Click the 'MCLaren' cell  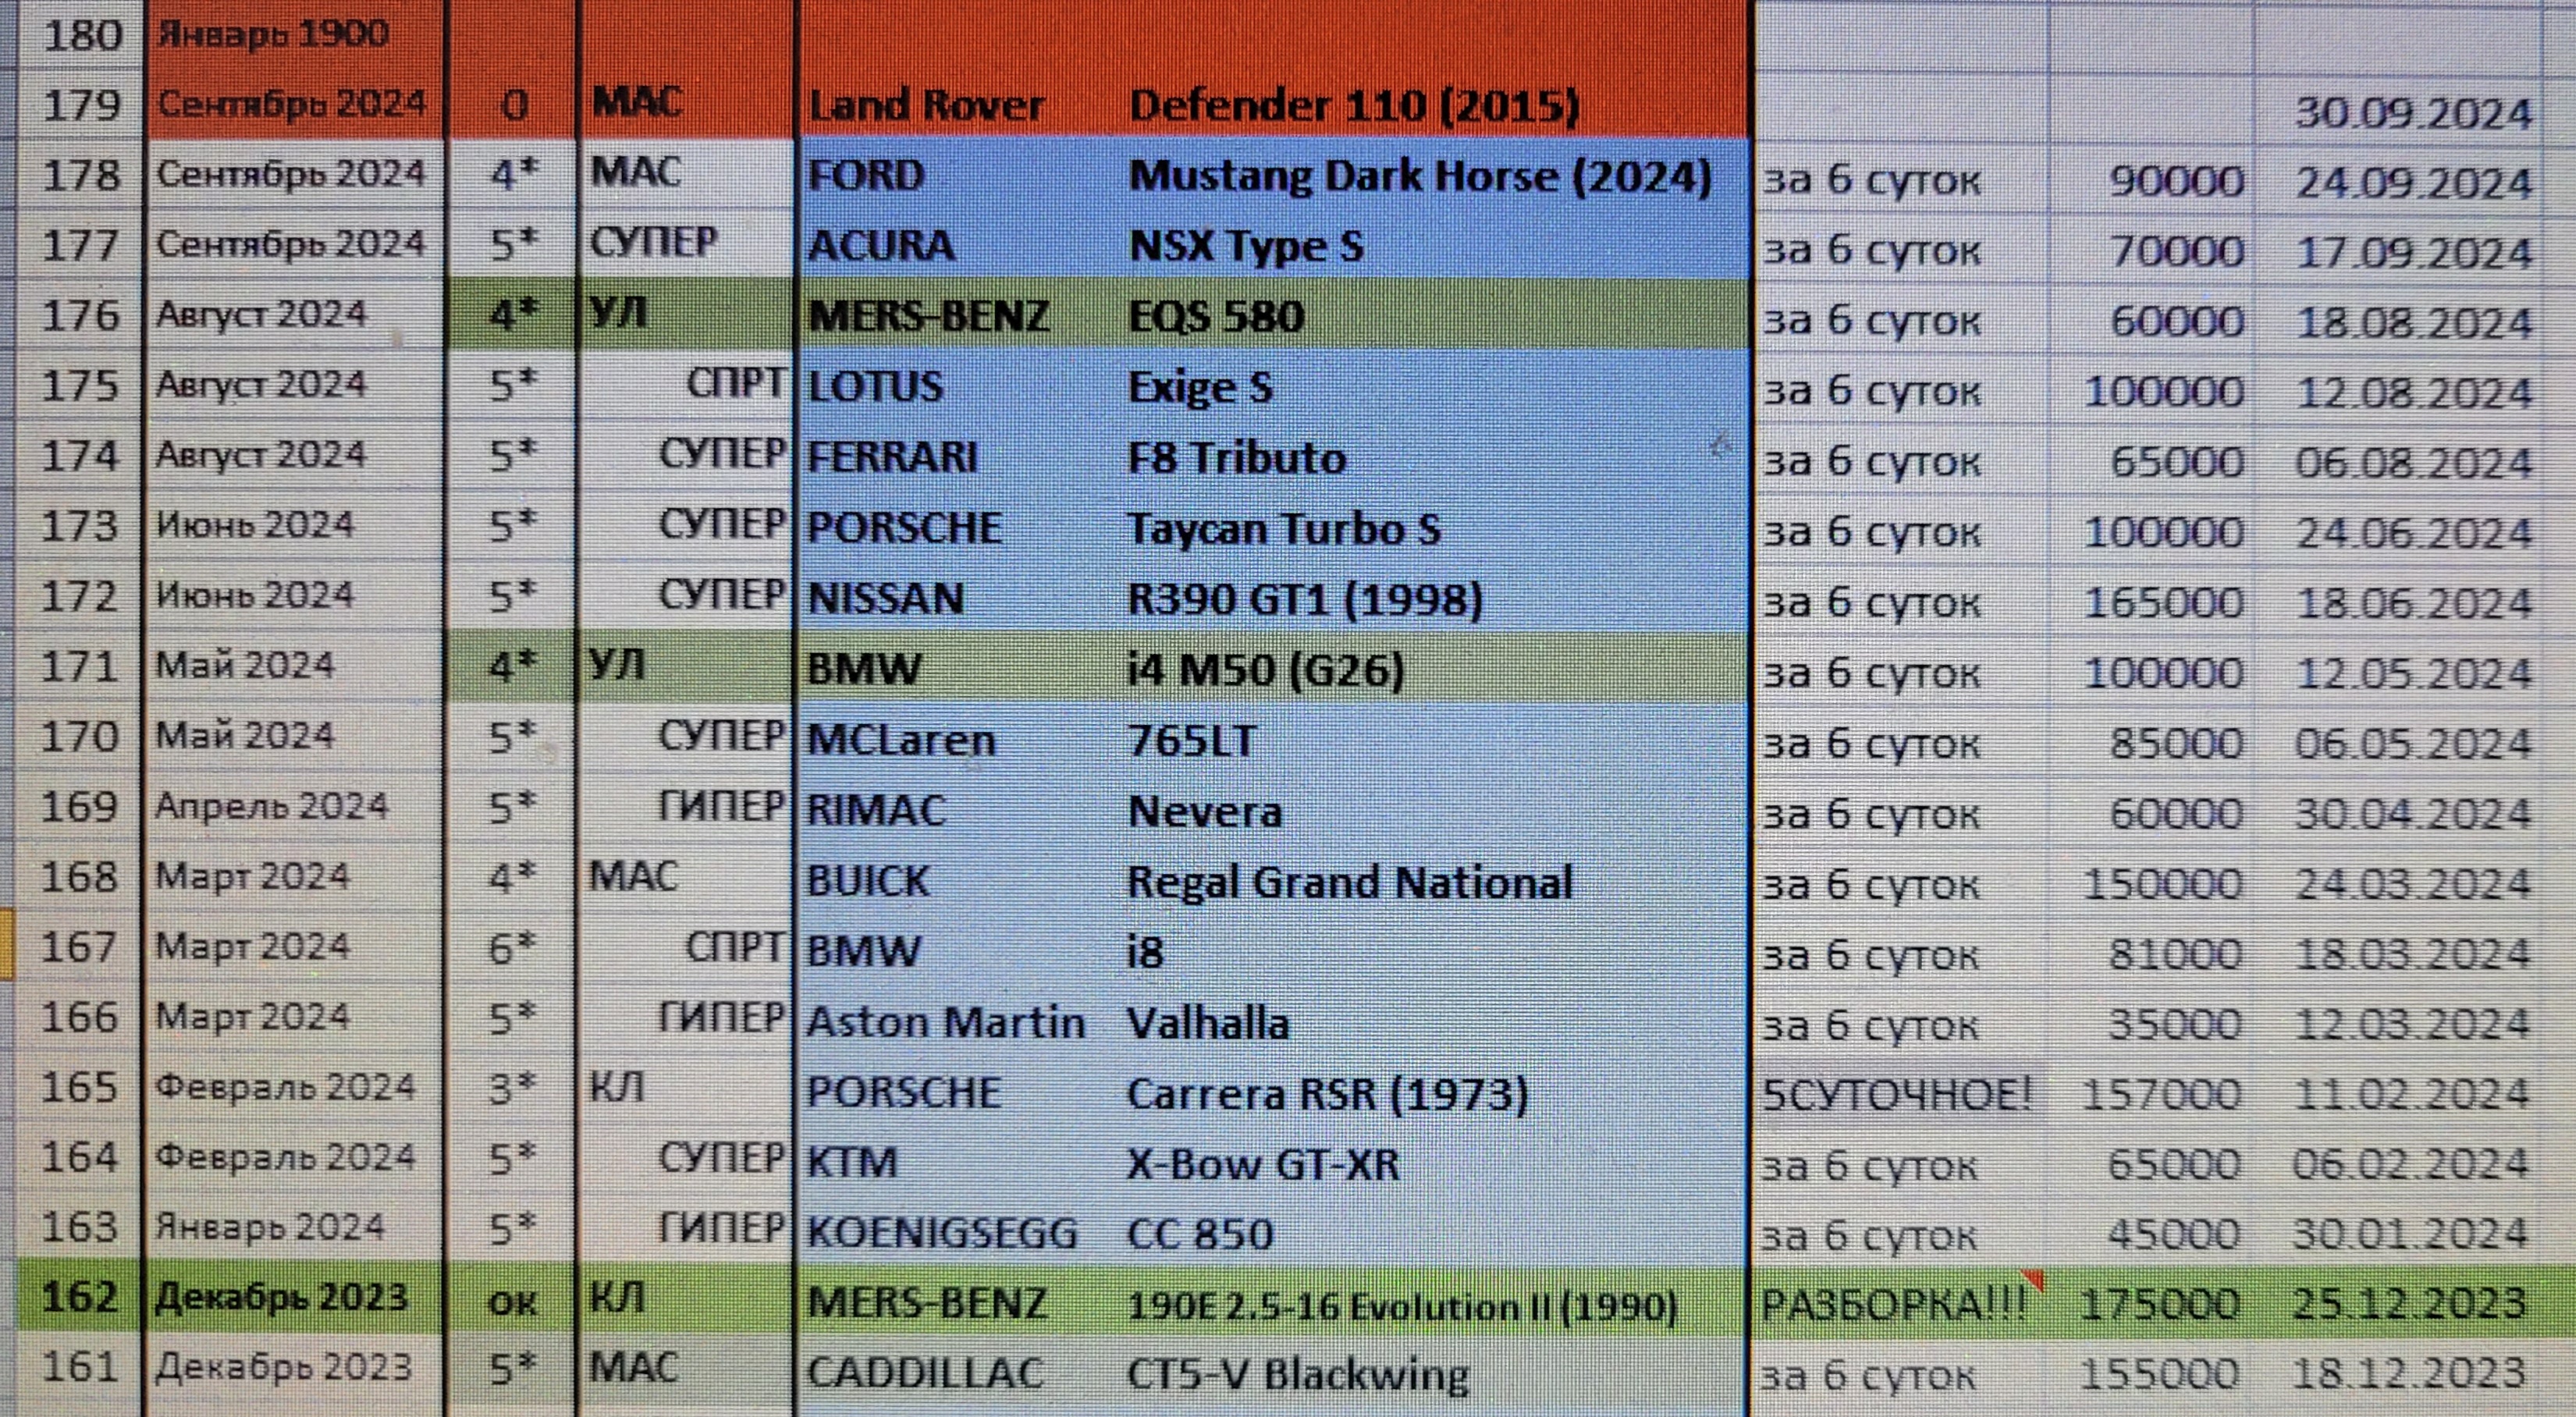960,739
